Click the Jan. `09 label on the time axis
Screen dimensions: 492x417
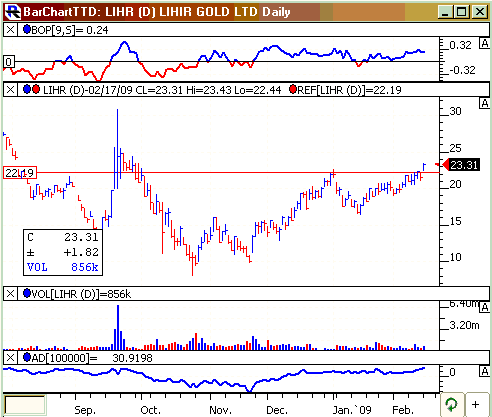pos(352,410)
